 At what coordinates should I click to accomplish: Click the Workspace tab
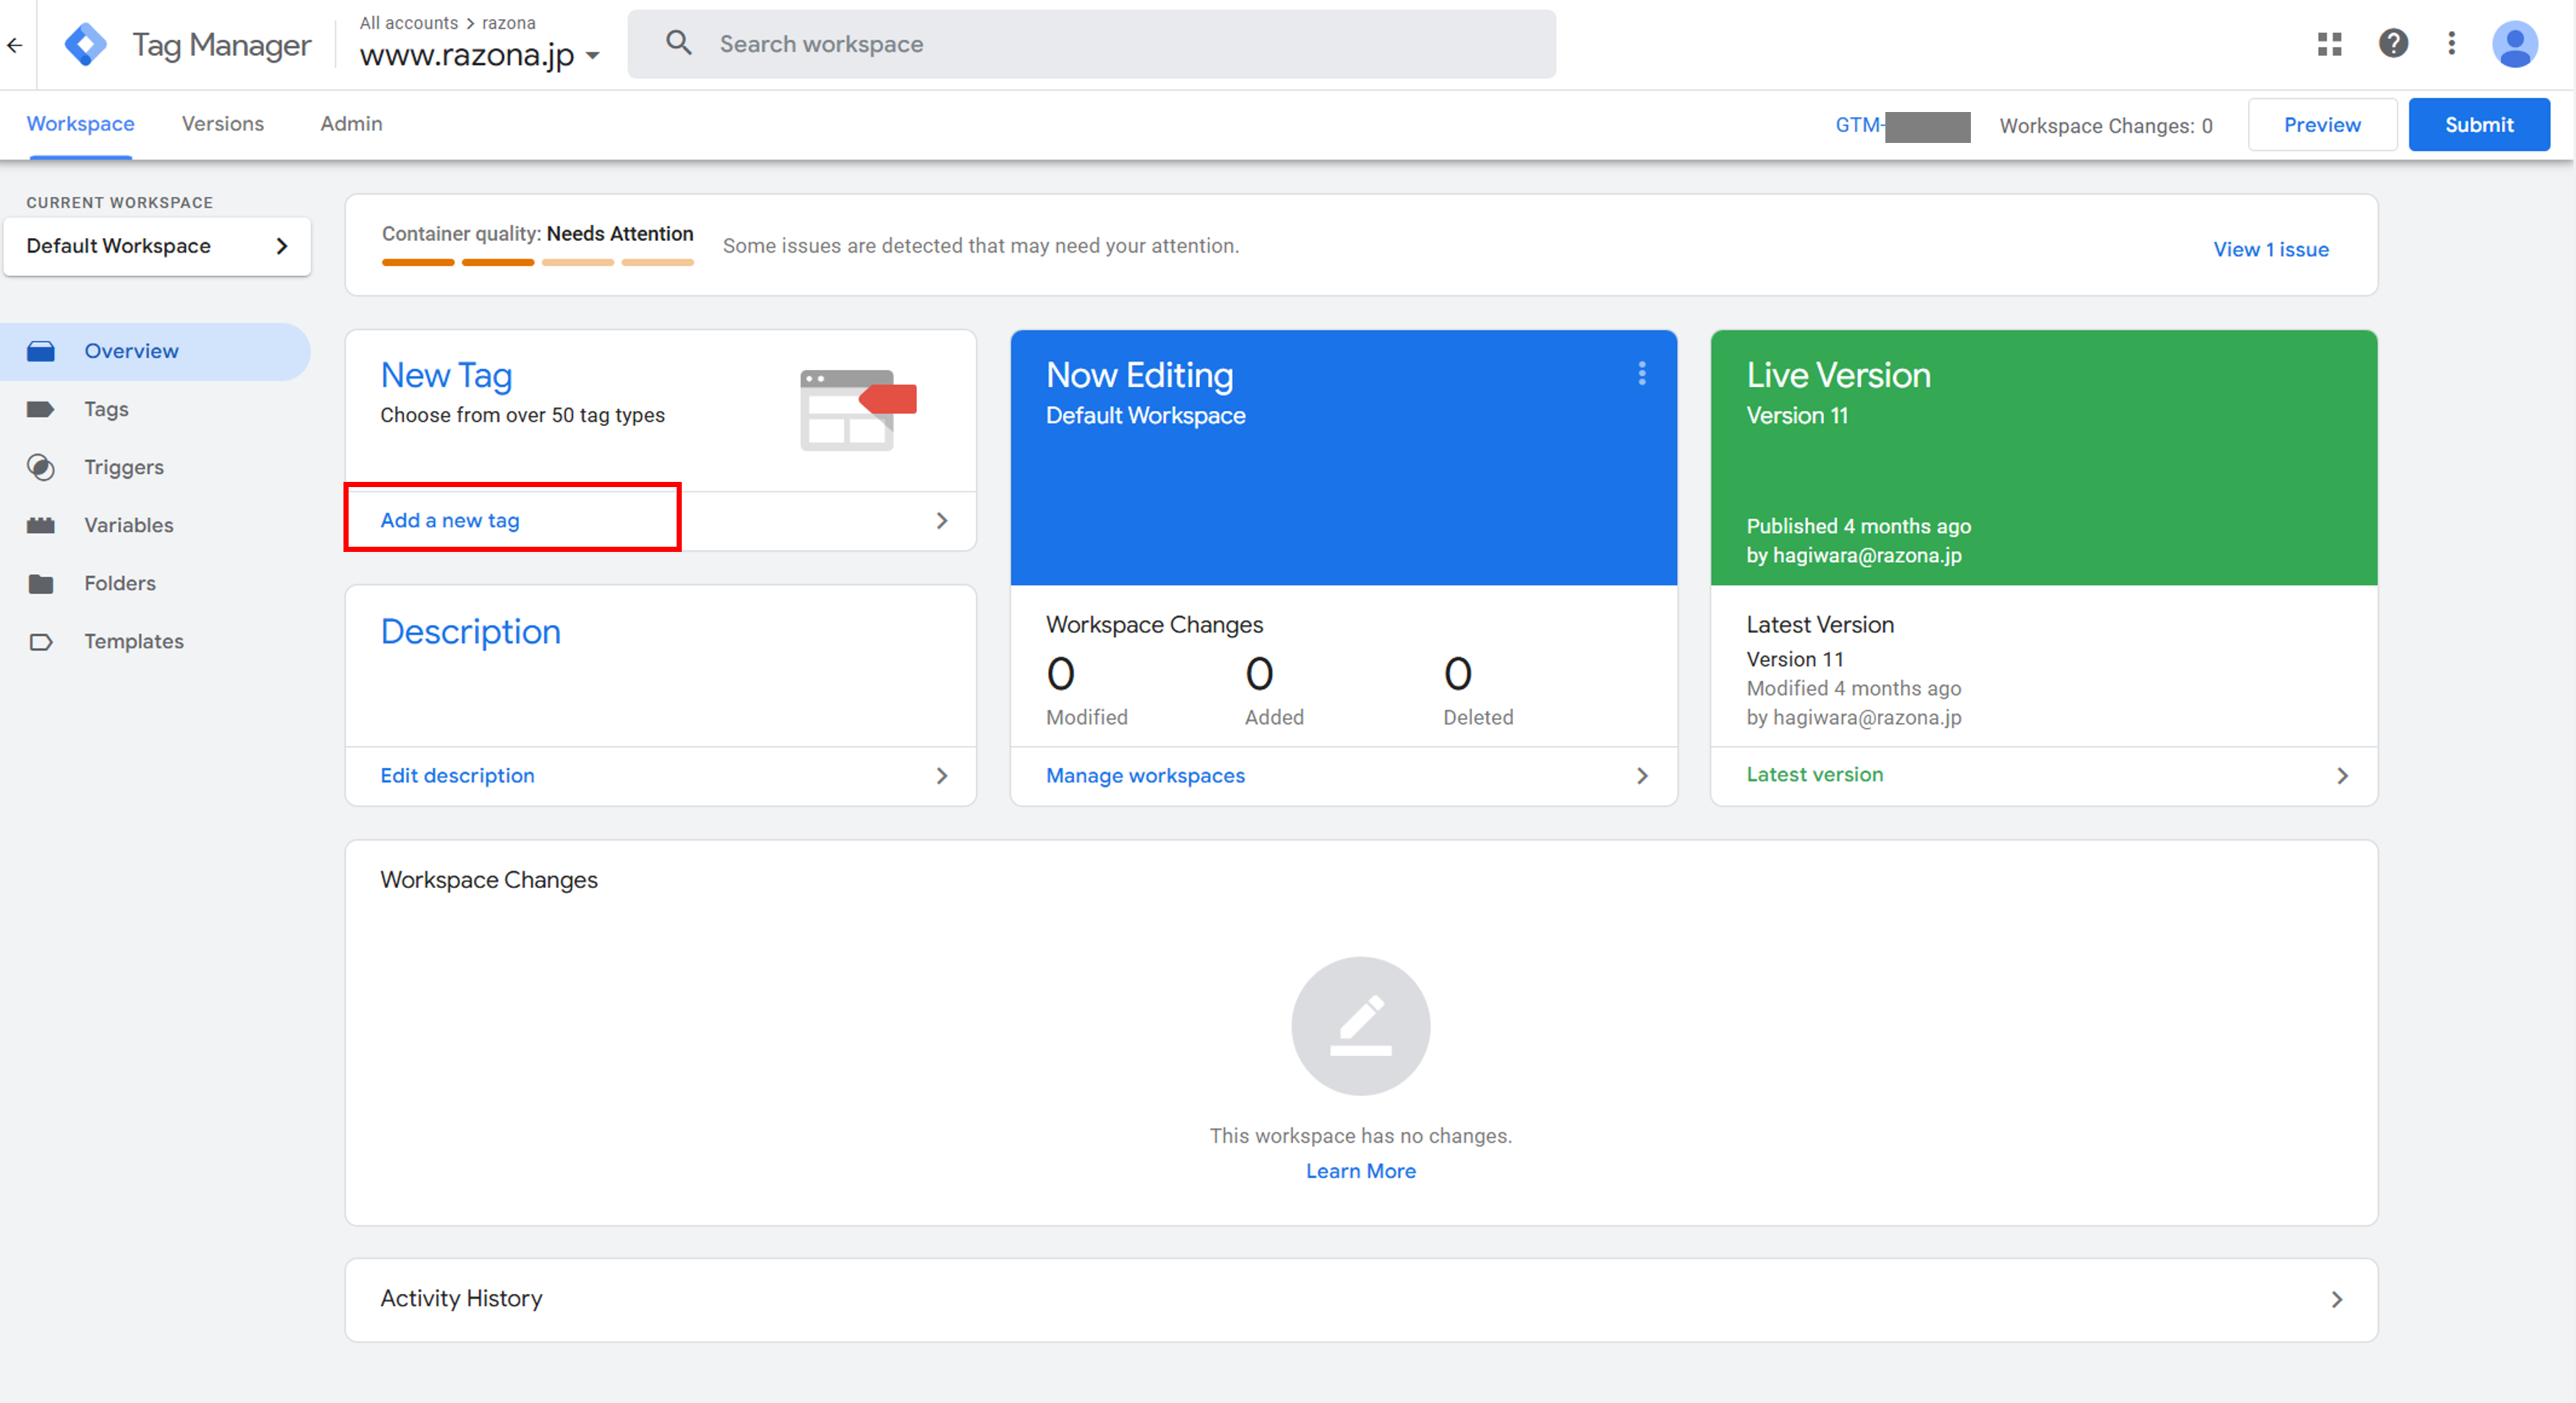tap(81, 122)
